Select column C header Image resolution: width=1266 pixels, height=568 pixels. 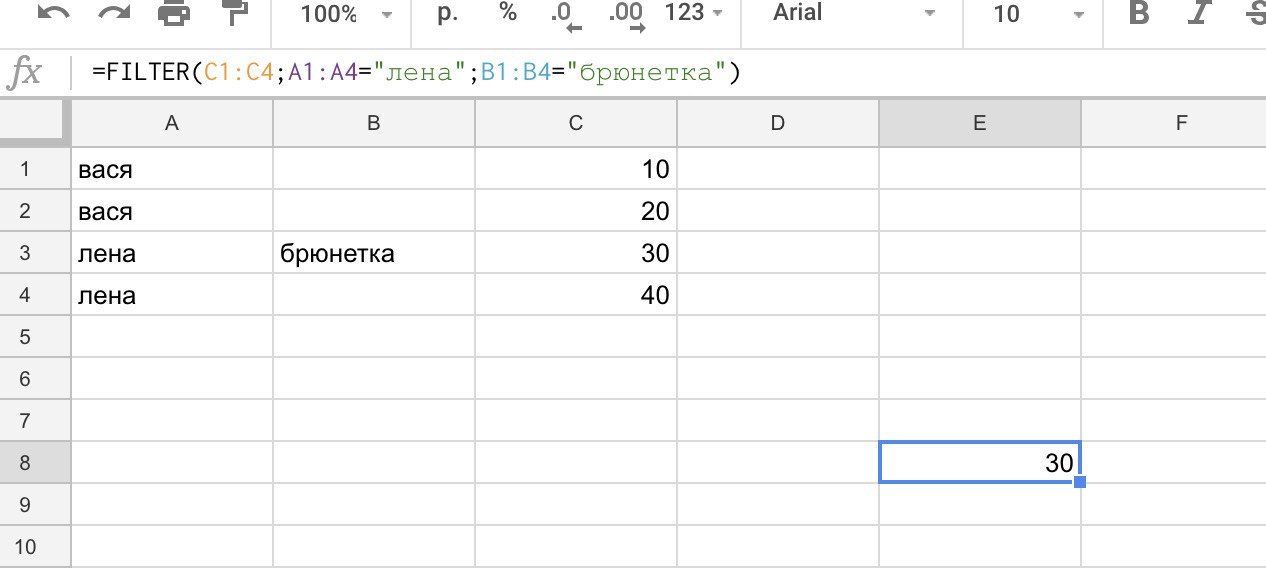coord(575,123)
